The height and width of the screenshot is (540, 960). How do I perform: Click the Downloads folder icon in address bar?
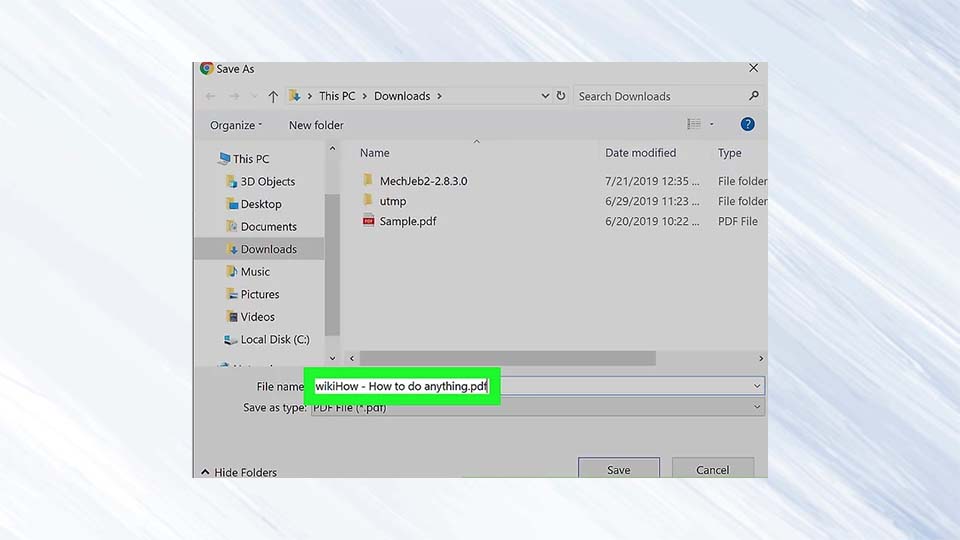[x=294, y=96]
